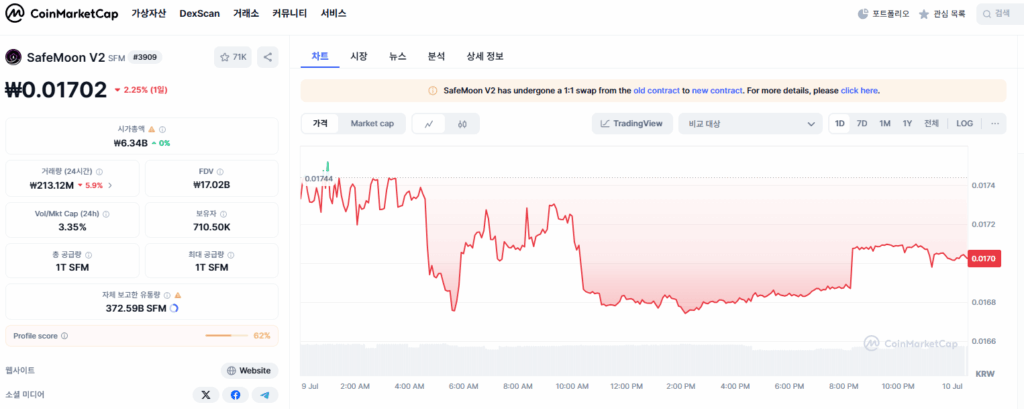Image resolution: width=1024 pixels, height=409 pixels.
Task: Open SafeMoon's Facebook page
Action: tap(235, 395)
